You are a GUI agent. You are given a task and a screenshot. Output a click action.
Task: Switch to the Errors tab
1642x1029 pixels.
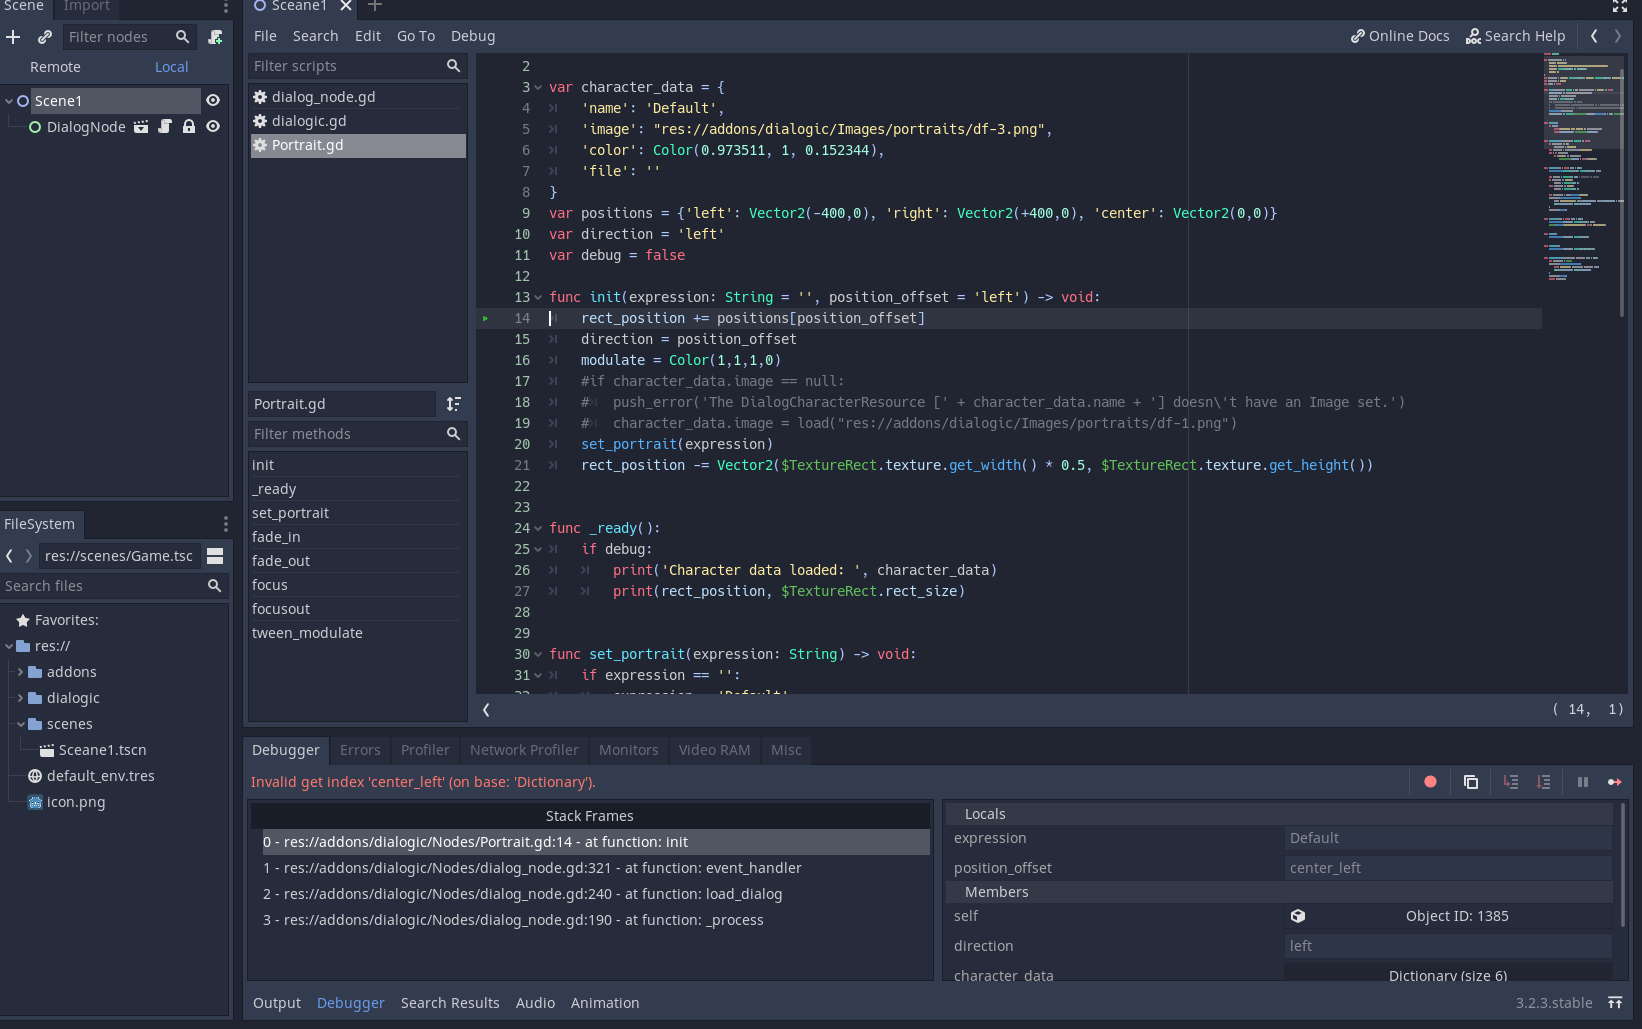tap(360, 750)
